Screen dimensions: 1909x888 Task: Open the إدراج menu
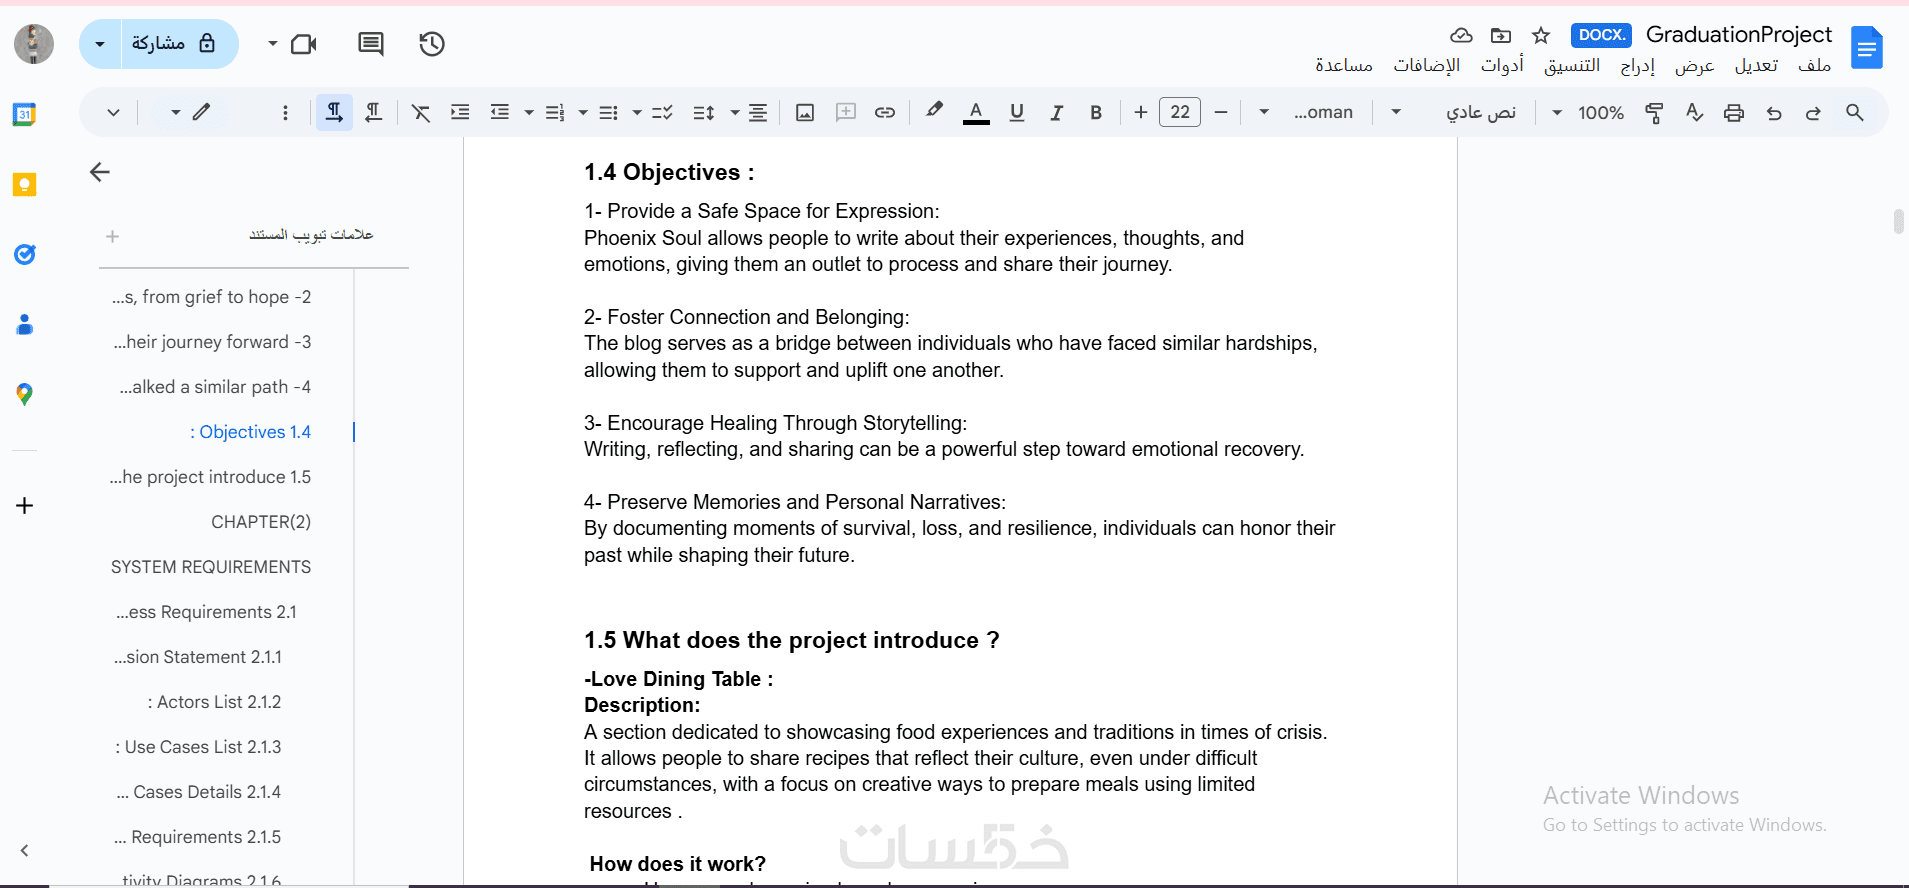point(1638,65)
